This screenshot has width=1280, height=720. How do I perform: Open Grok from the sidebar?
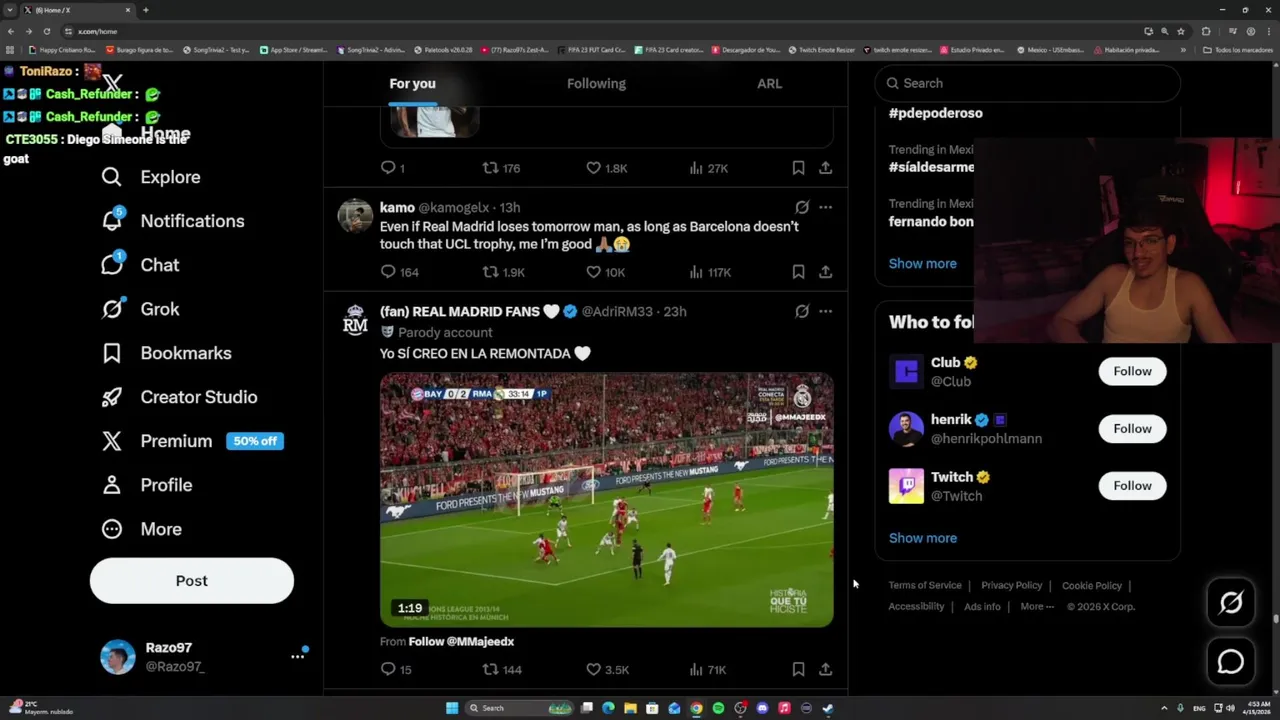coord(140,309)
